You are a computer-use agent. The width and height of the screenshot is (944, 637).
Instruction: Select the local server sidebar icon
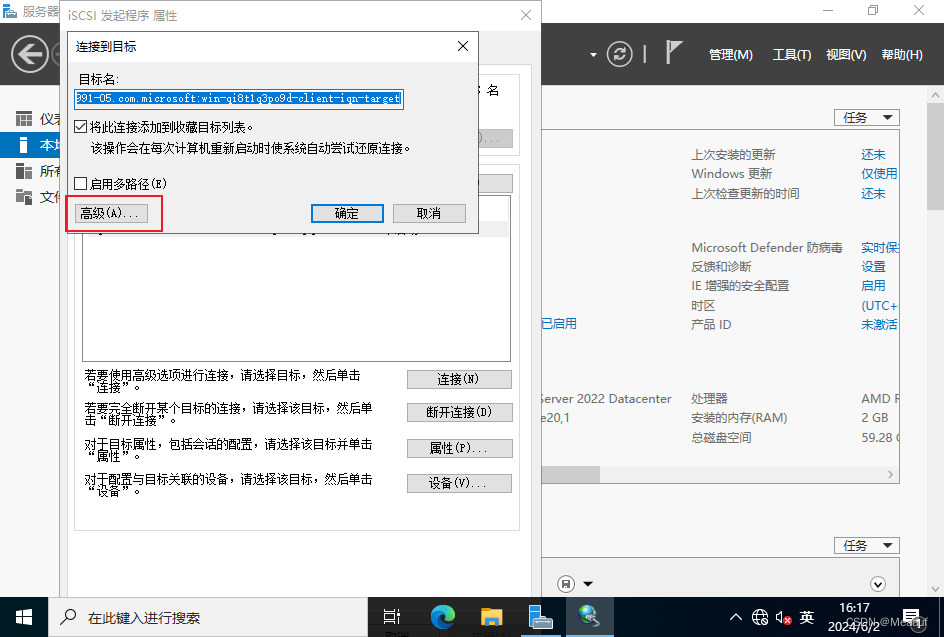click(x=23, y=145)
